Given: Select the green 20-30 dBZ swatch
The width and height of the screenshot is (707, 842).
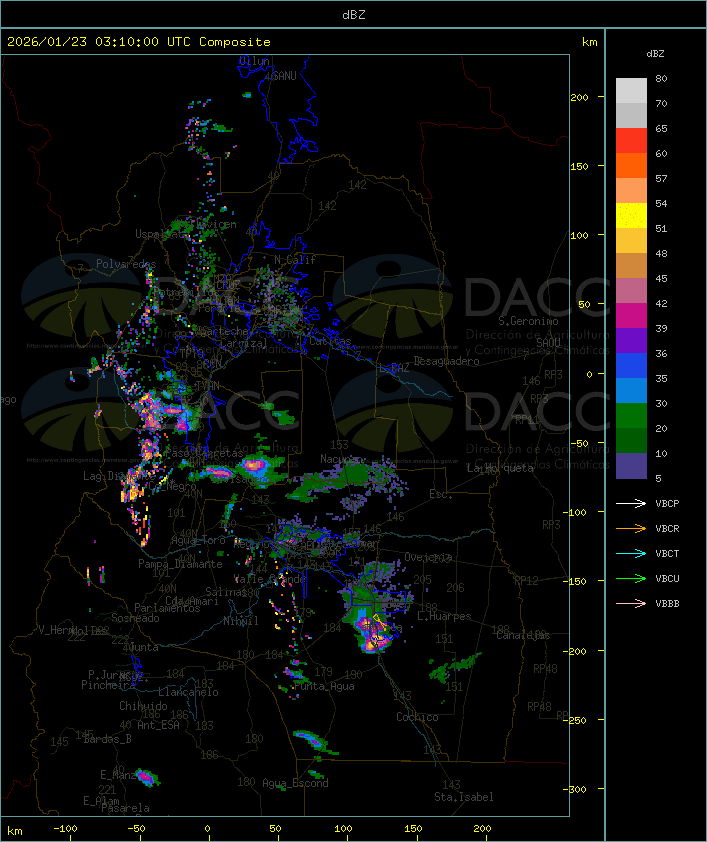Looking at the screenshot, I should (x=631, y=415).
